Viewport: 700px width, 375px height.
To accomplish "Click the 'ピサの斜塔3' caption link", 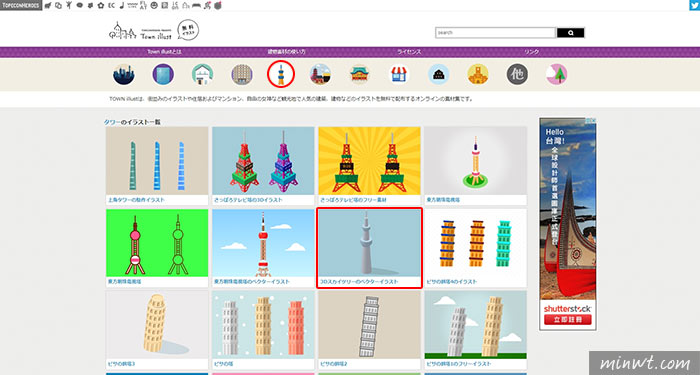I will click(121, 364).
